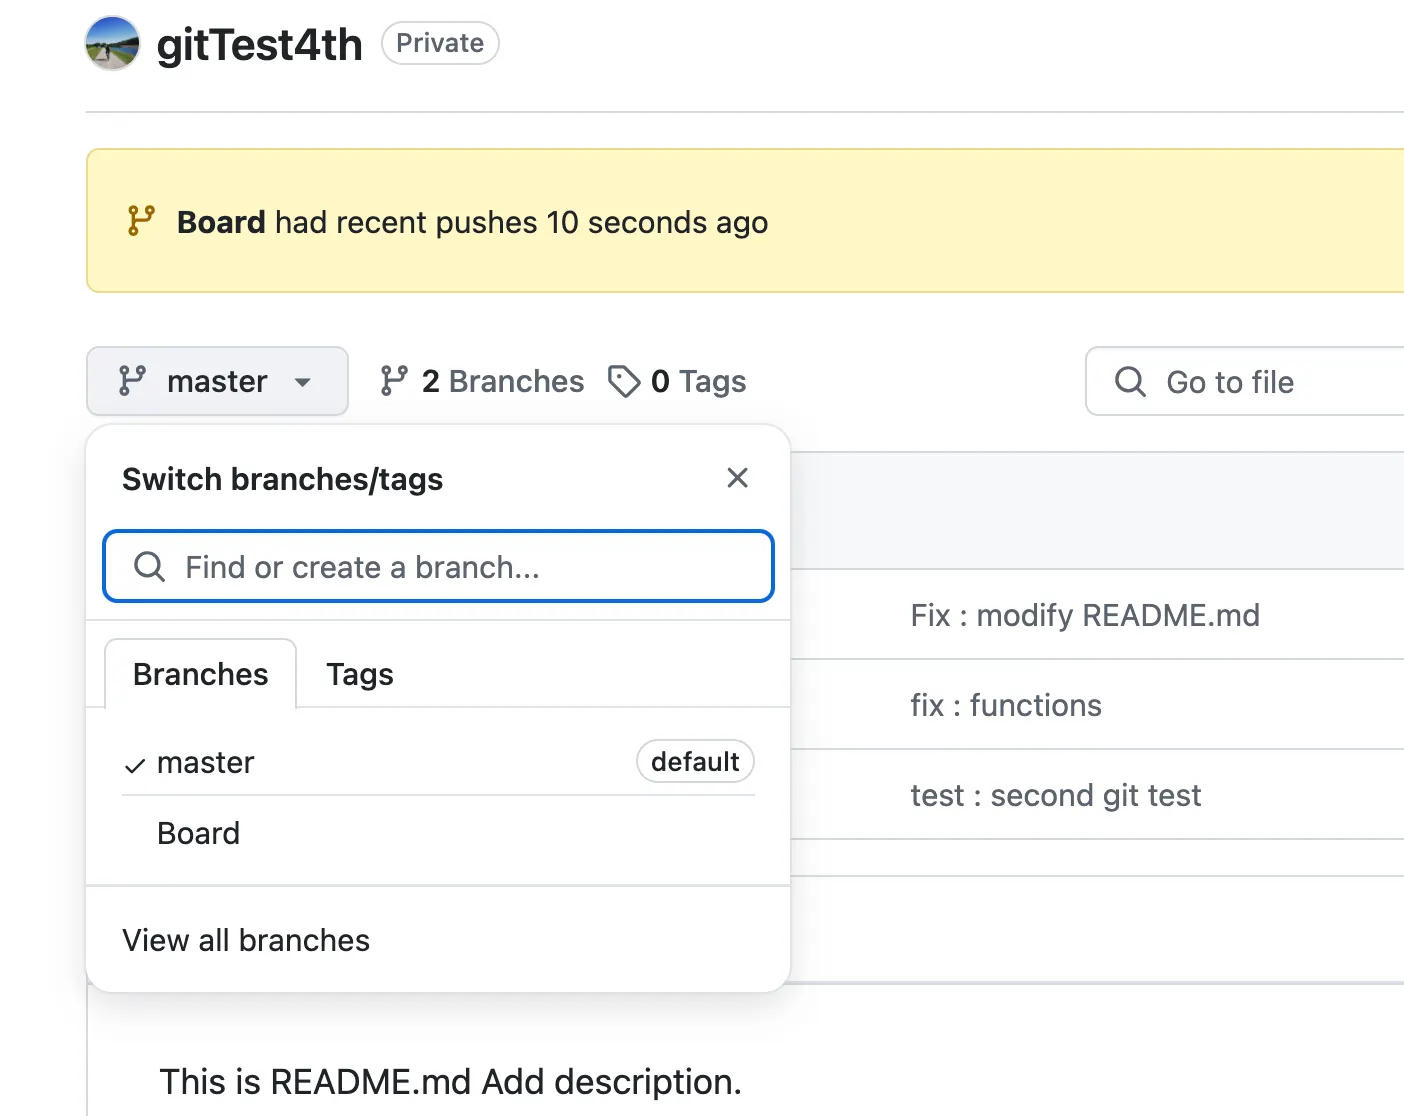
Task: Click the gitTest4th owner avatar
Action: 112,44
